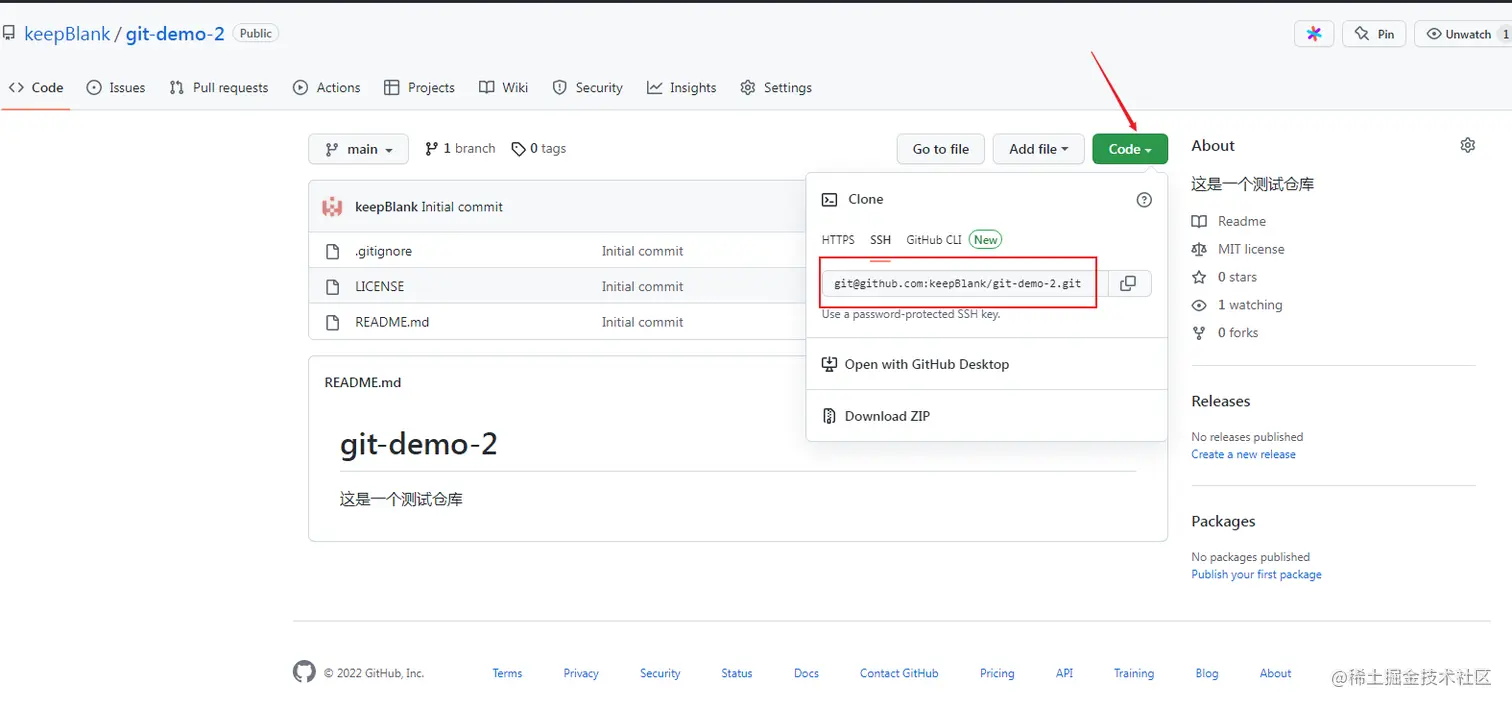The width and height of the screenshot is (1512, 708).
Task: Open the Packages heading link
Action: point(1223,521)
